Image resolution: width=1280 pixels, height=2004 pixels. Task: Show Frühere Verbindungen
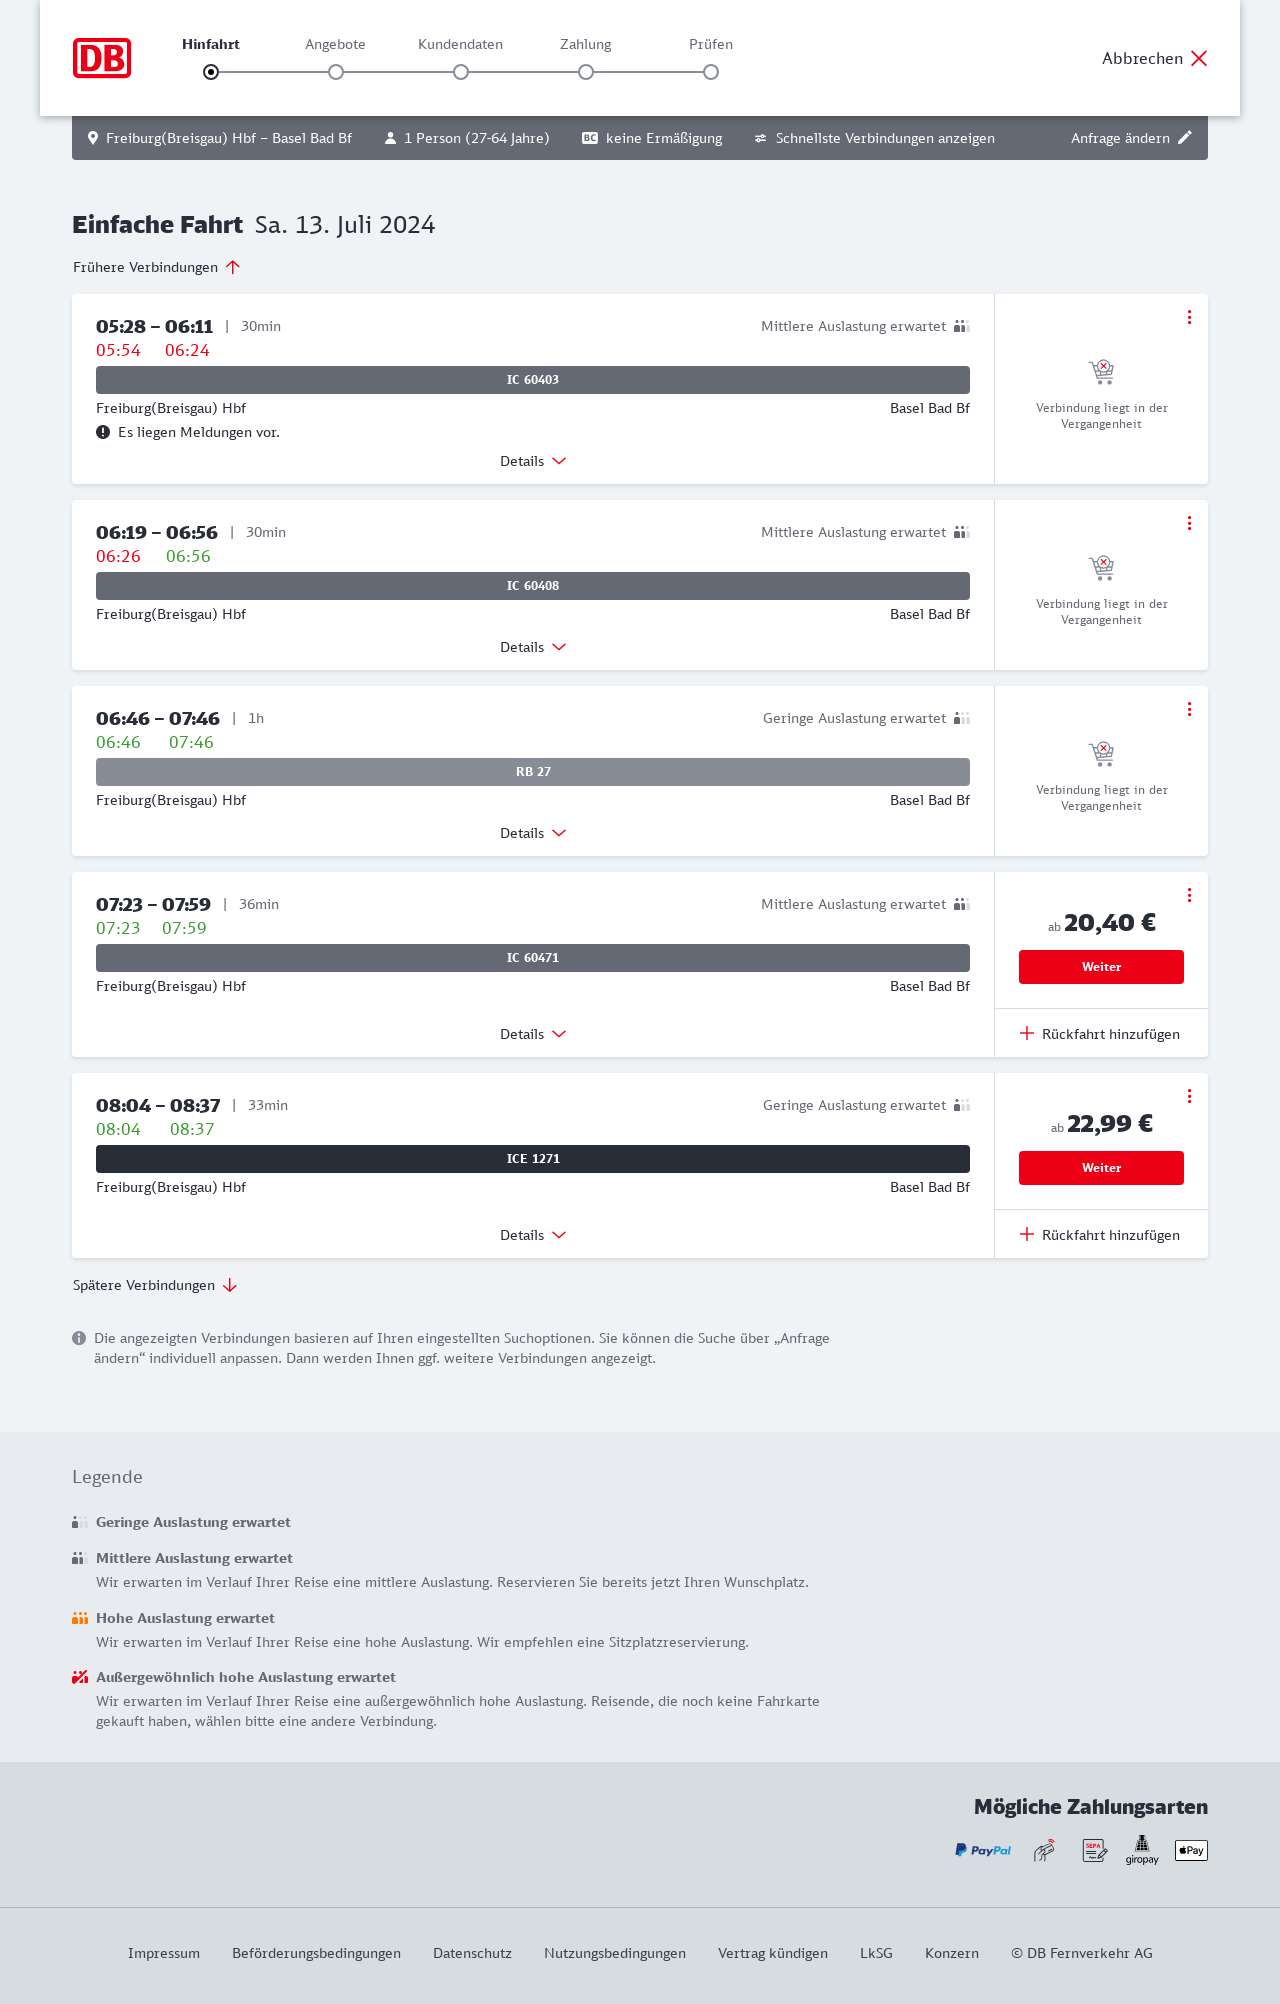tap(157, 267)
